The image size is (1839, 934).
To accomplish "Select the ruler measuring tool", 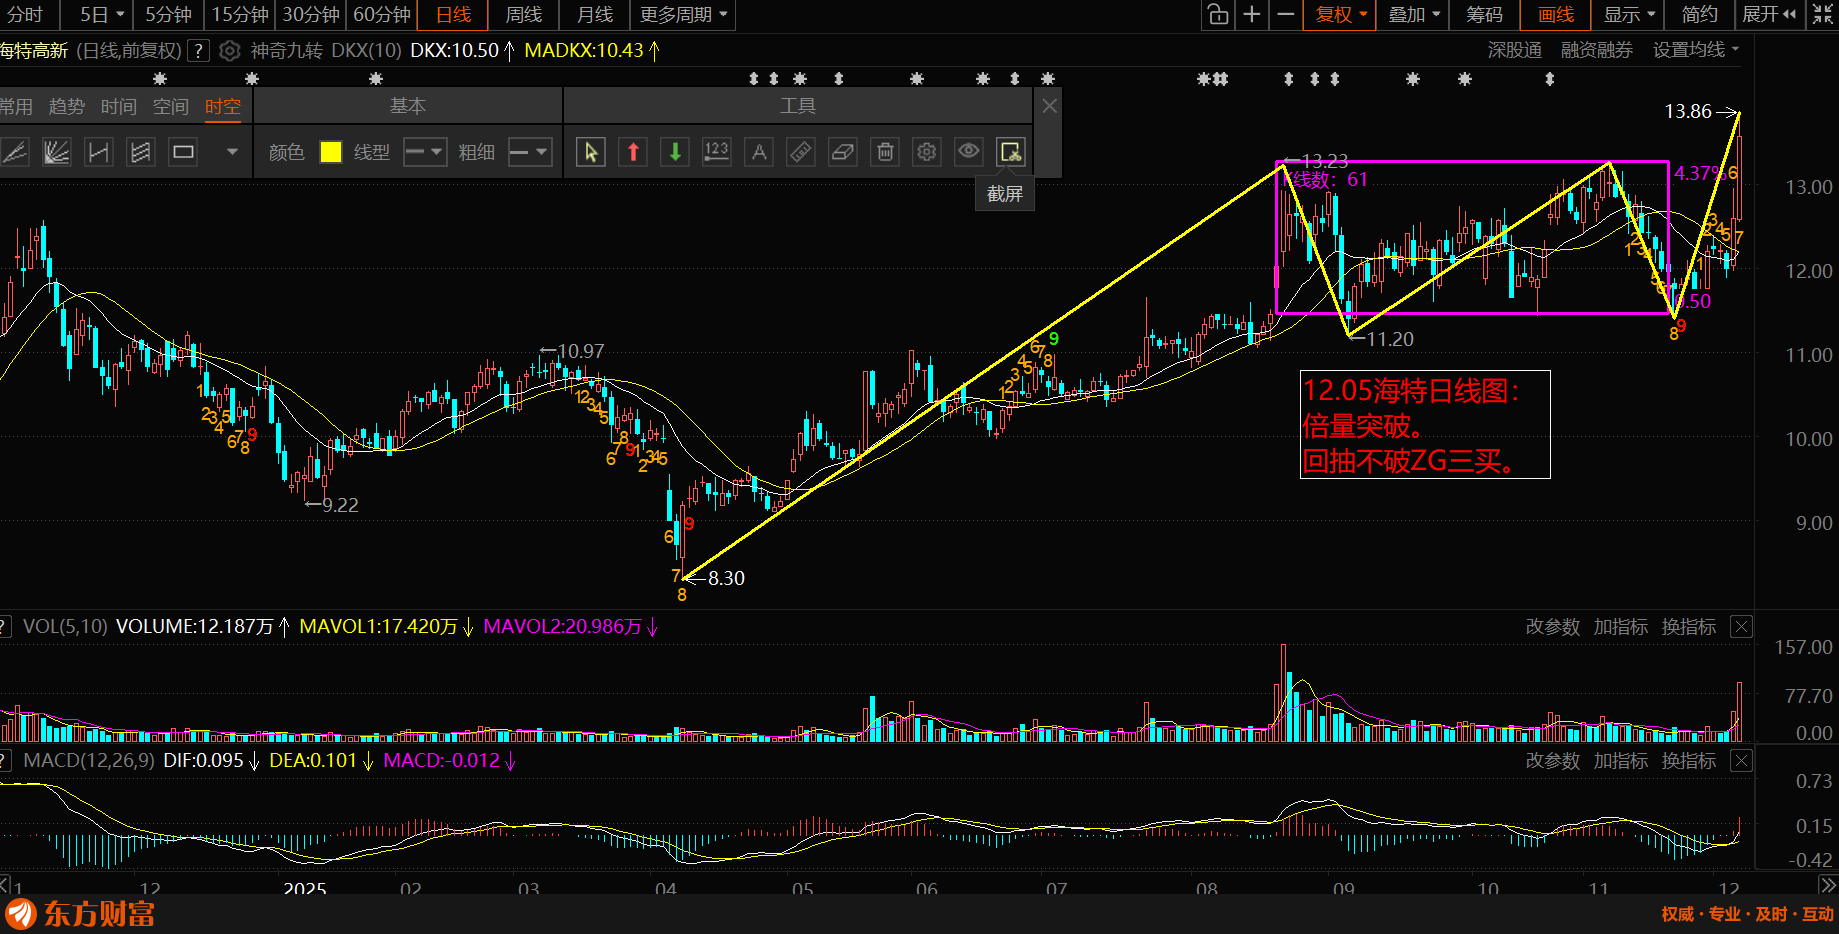I will (801, 152).
